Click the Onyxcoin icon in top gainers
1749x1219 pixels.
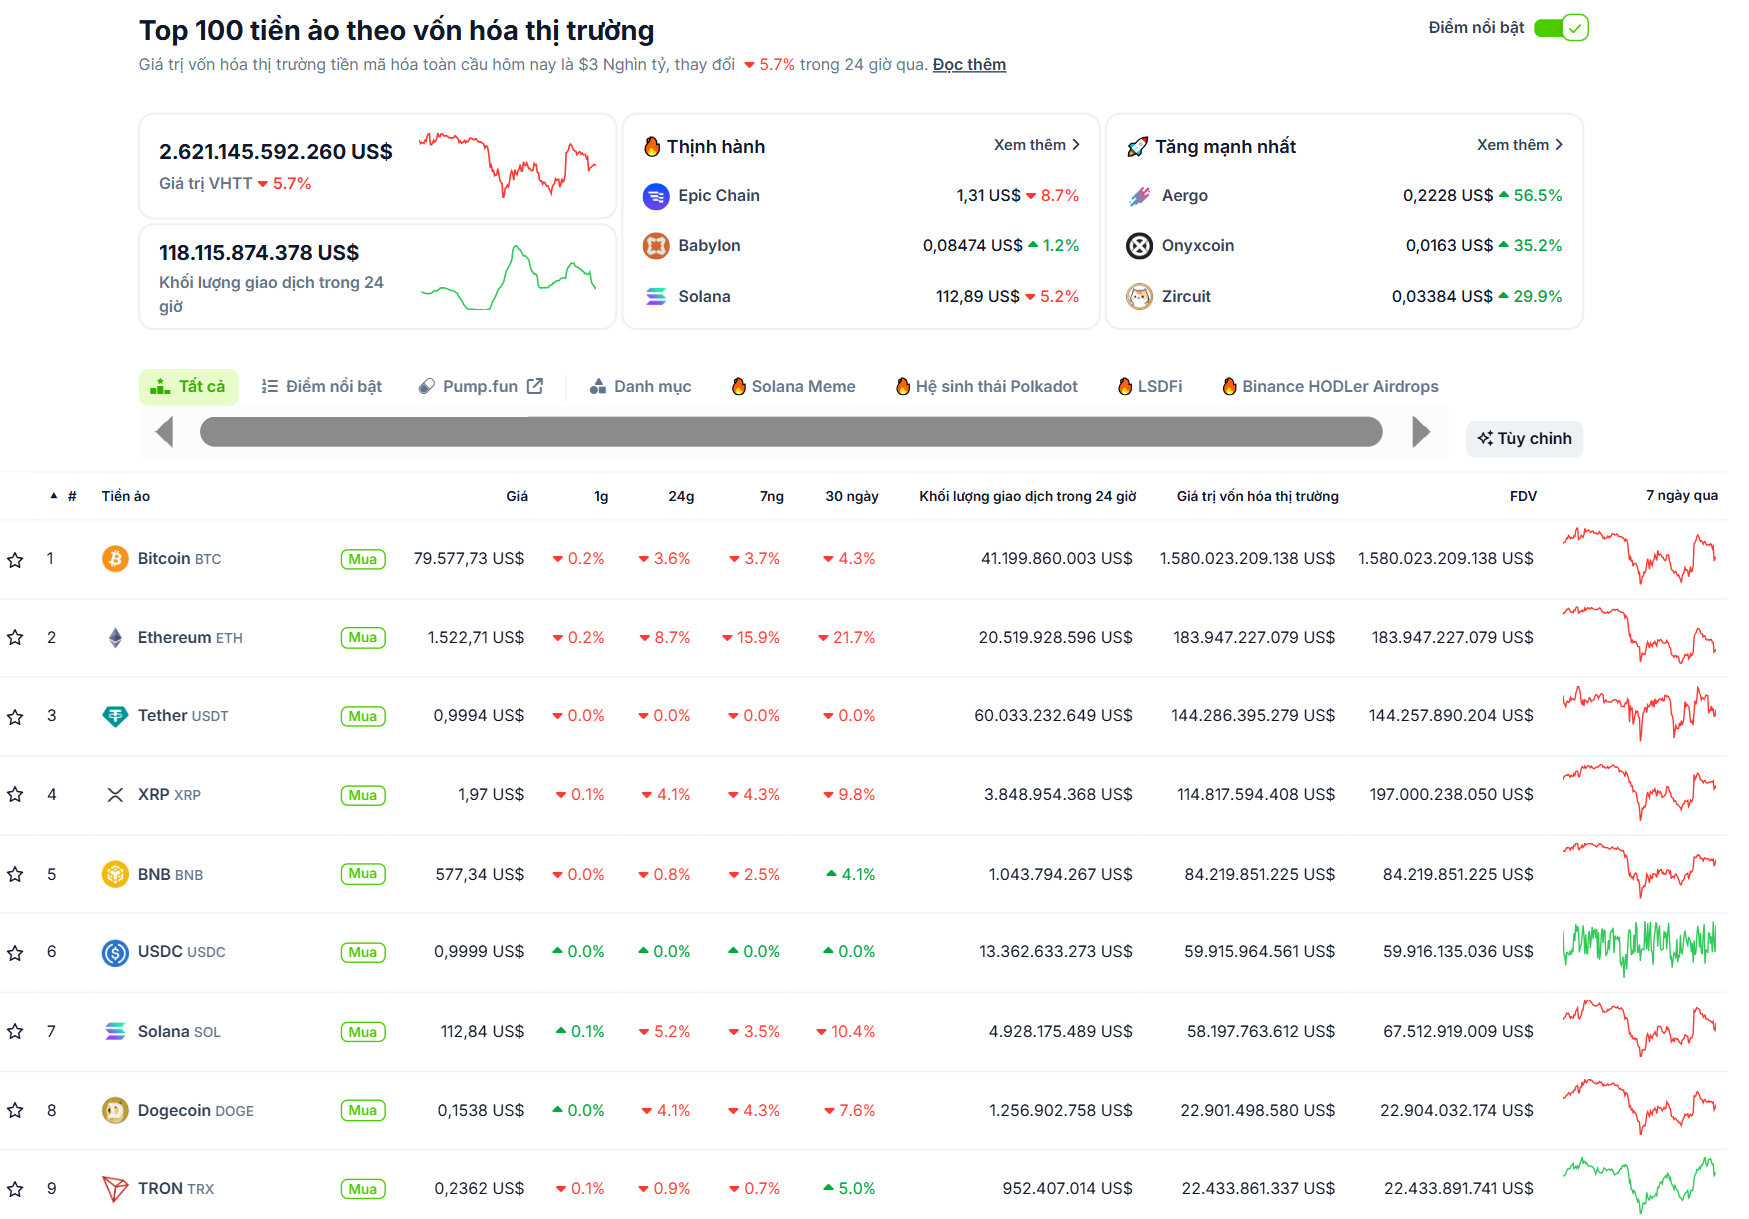tap(1139, 246)
